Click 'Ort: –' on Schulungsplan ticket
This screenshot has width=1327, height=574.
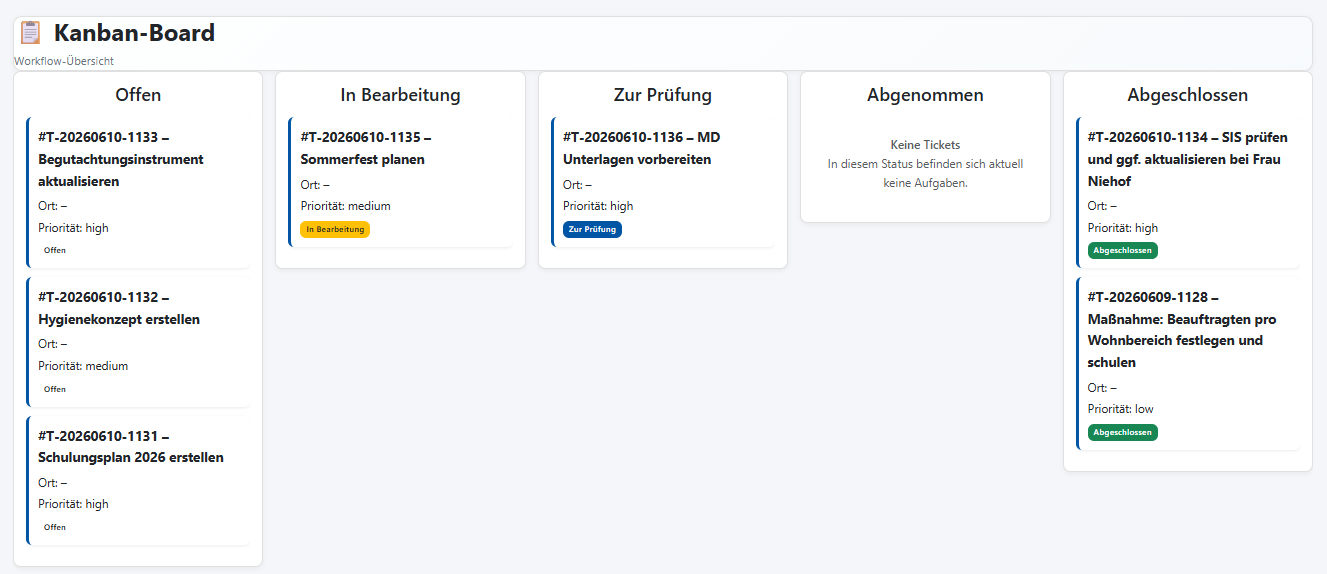[52, 483]
